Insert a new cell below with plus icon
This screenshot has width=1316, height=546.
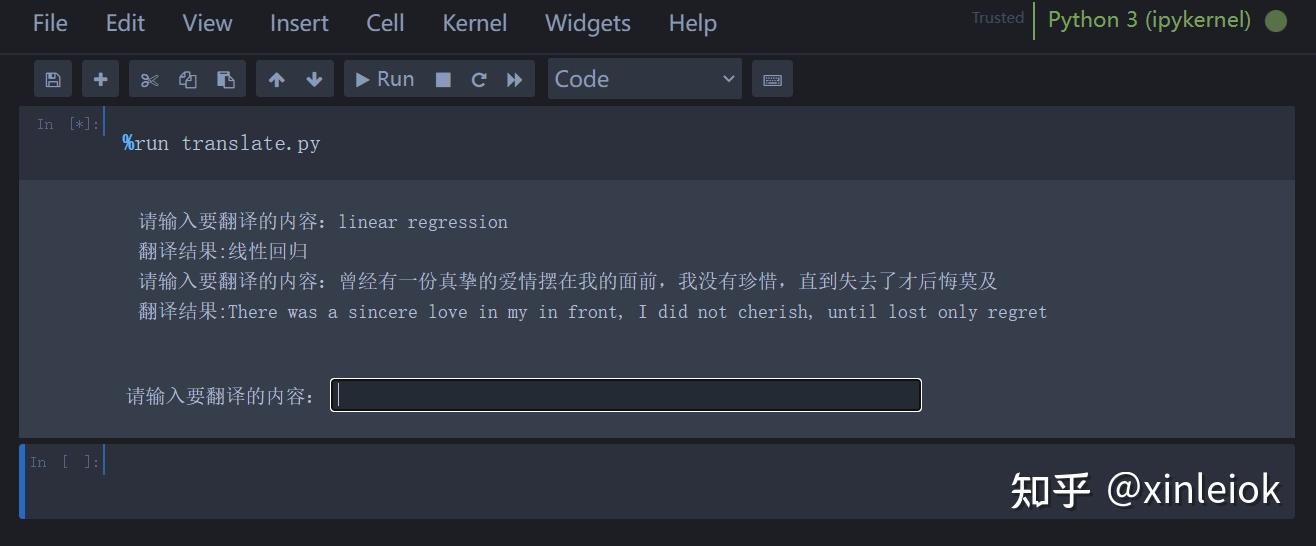click(x=100, y=79)
